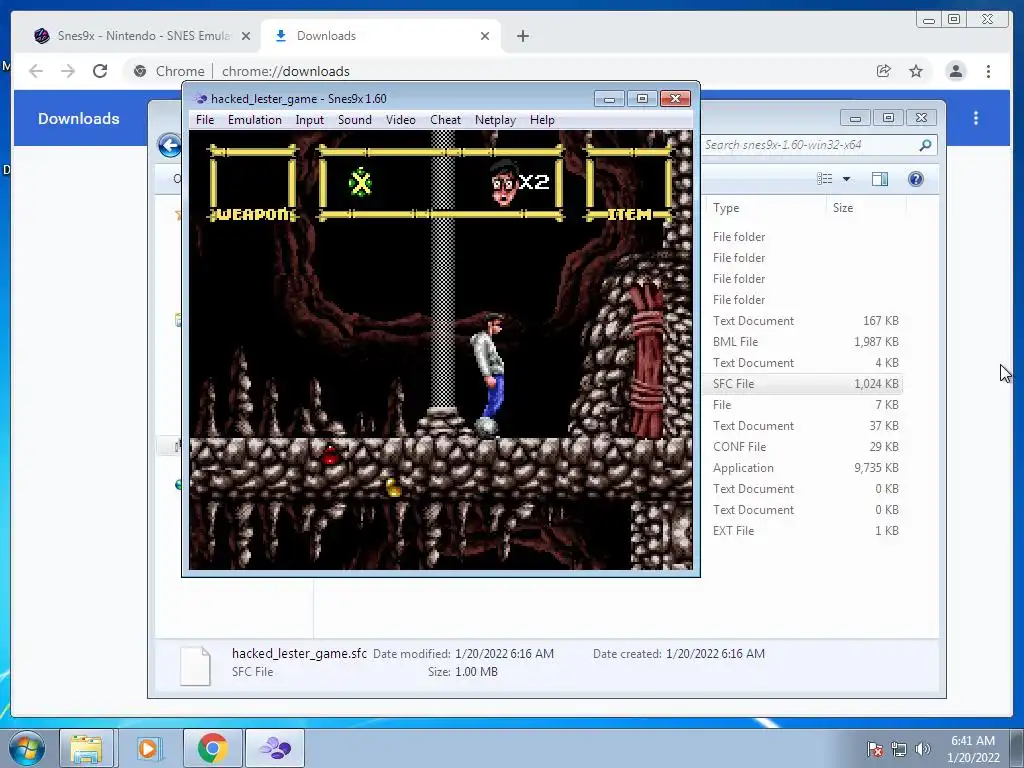Open the Chrome profile avatar

click(955, 71)
